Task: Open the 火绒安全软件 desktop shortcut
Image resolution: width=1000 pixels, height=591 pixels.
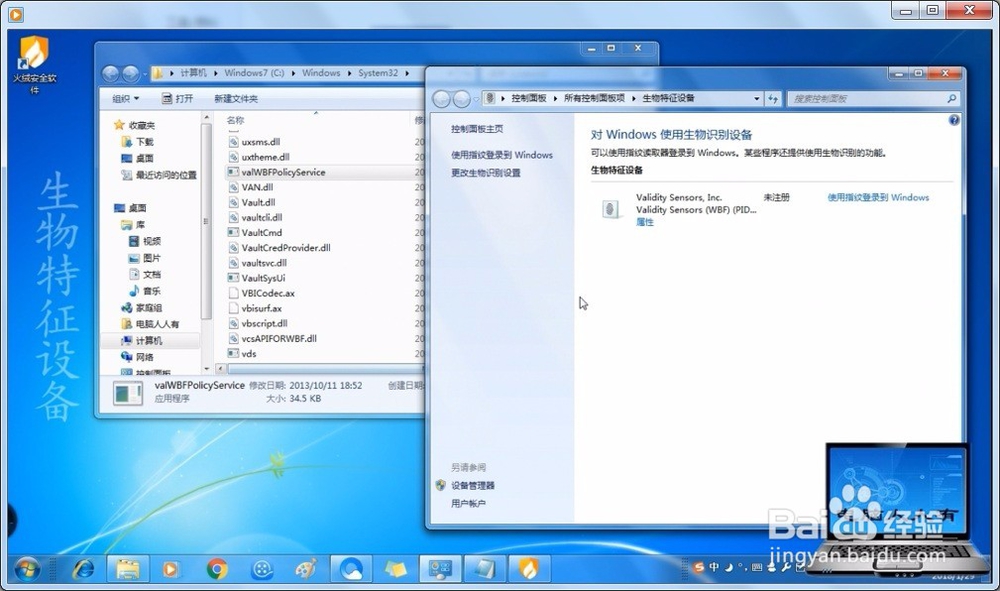Action: tap(34, 64)
